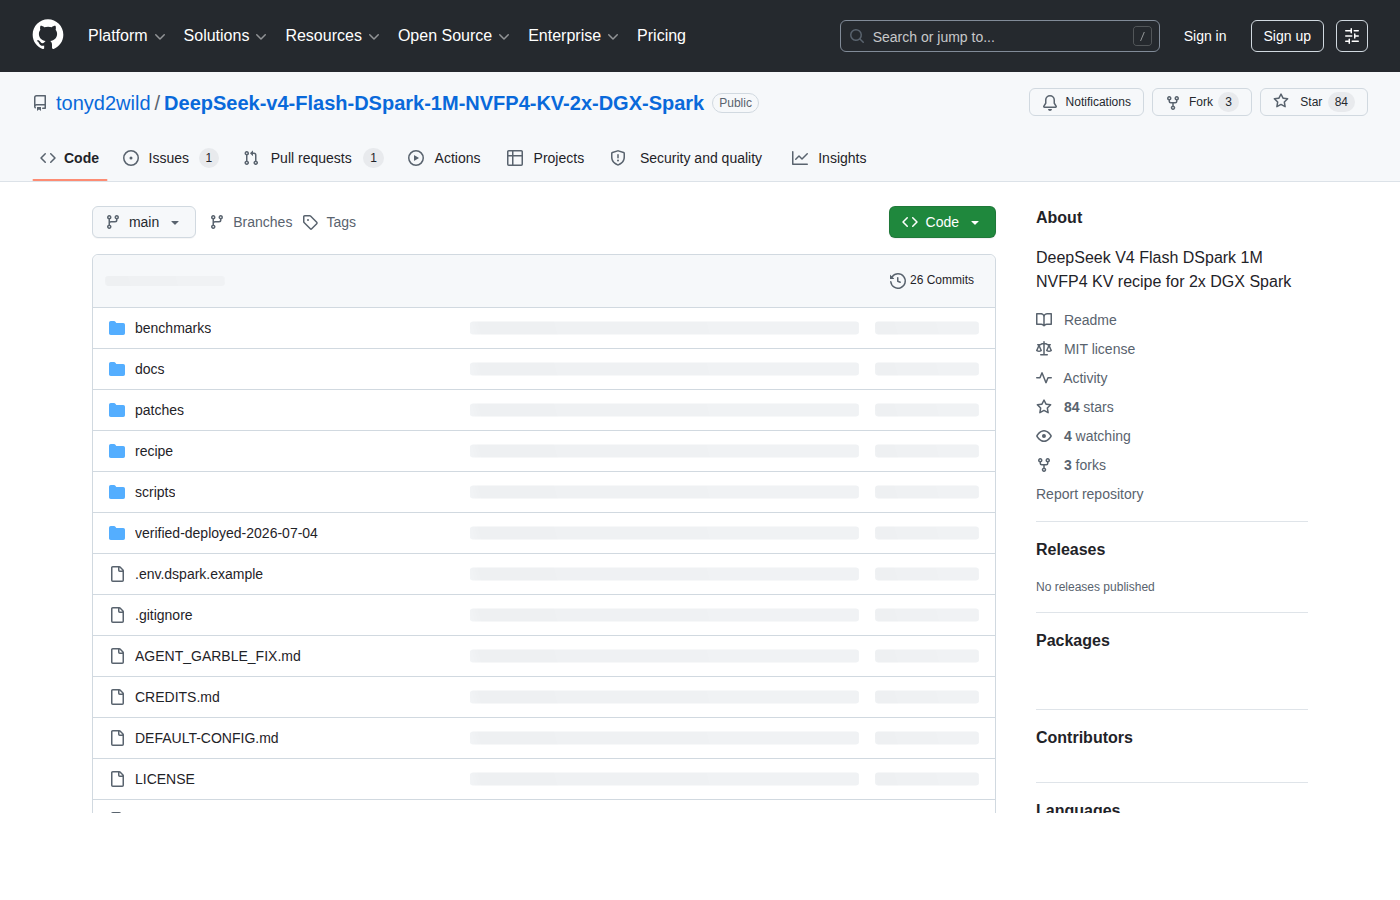Viewport: 1400px width, 900px height.
Task: Switch to the Issues tab
Action: (170, 158)
